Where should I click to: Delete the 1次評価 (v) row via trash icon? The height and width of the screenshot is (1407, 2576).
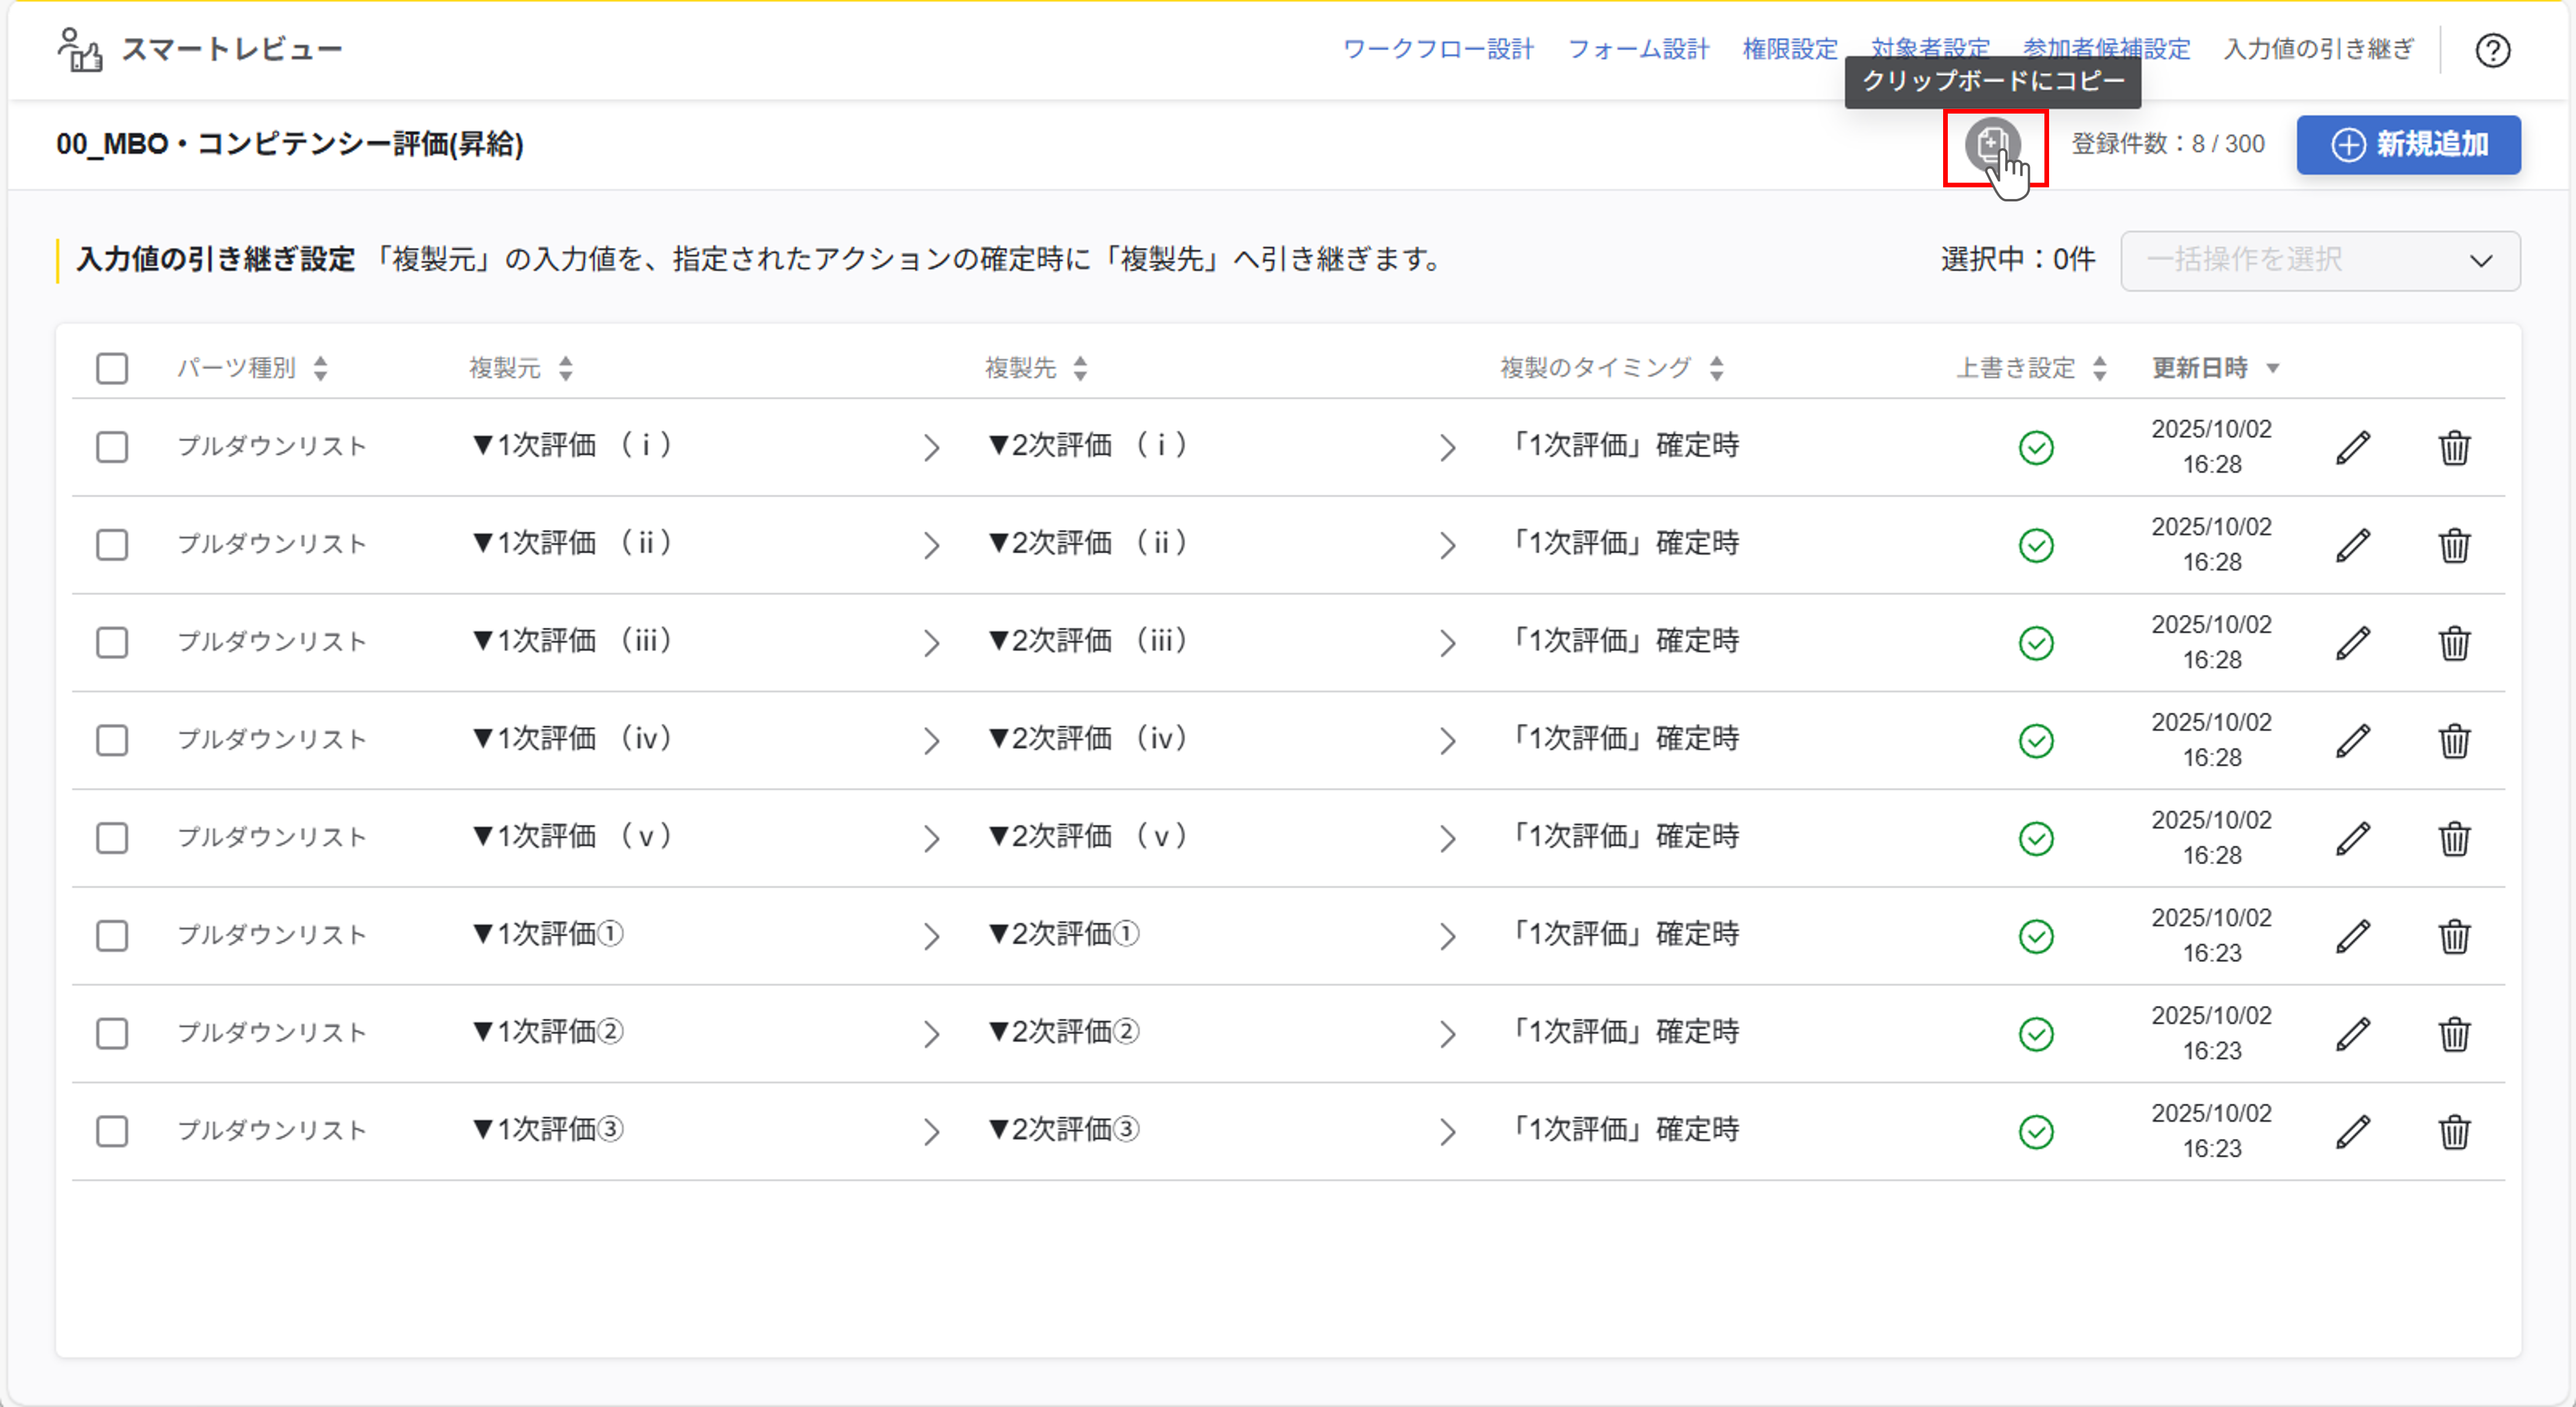coord(2454,838)
